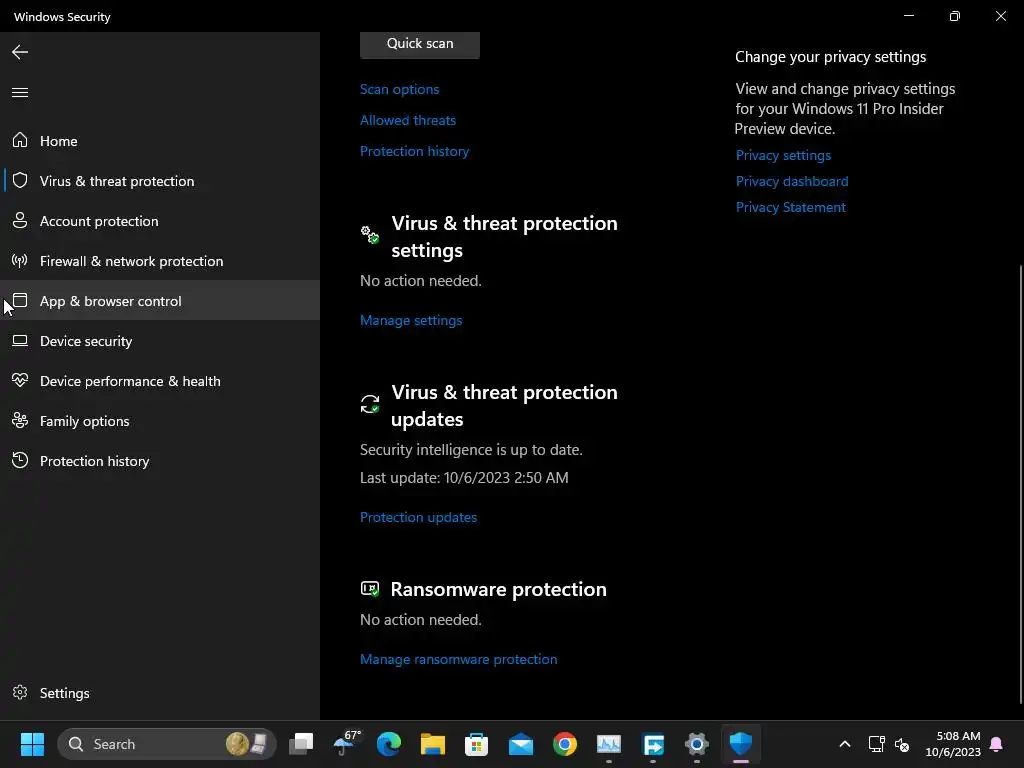Click the Home house icon

point(20,140)
